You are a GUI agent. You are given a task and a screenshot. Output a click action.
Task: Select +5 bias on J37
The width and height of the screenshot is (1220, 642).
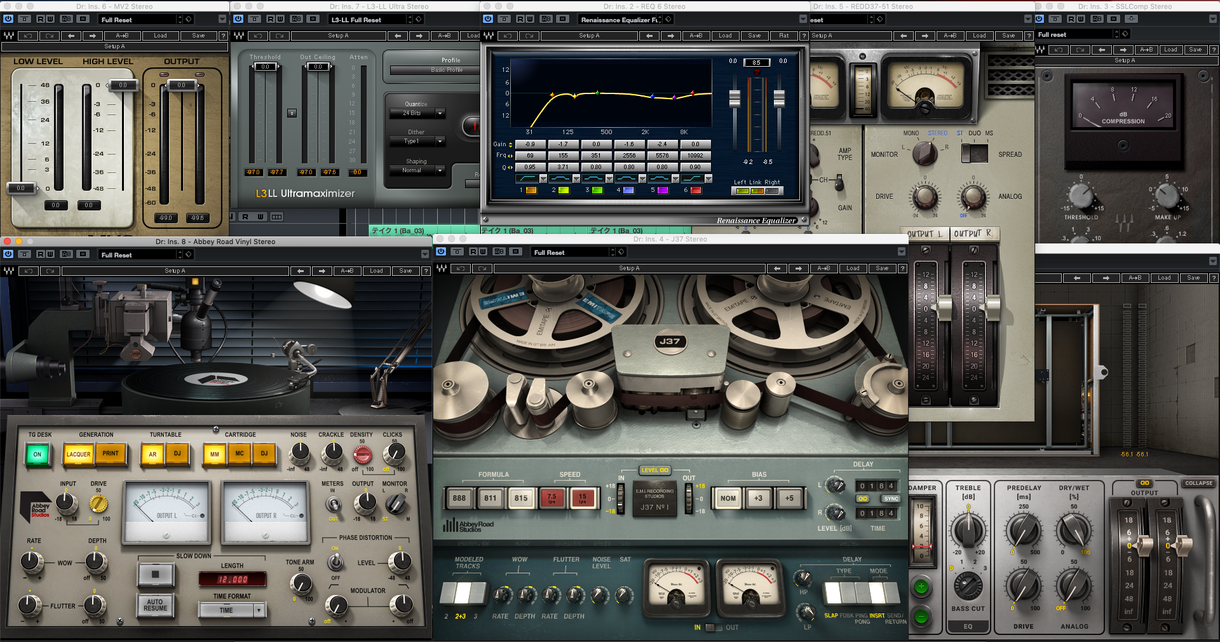pos(790,498)
